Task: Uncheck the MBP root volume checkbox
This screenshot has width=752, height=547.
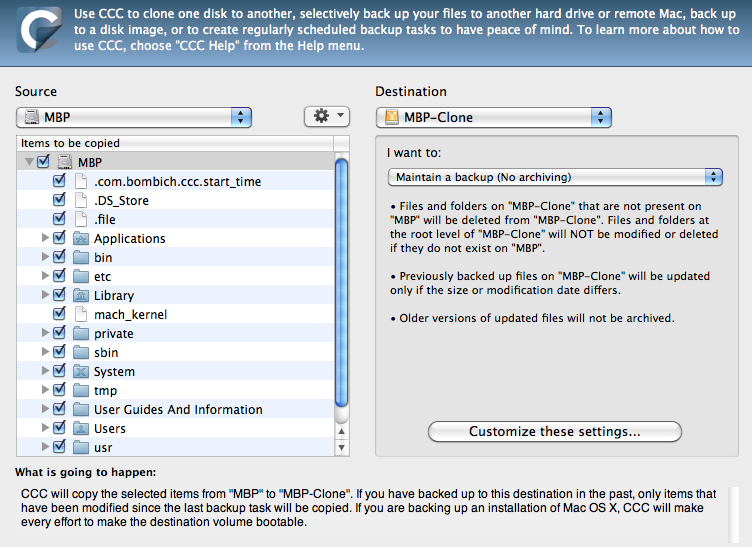Action: tap(43, 162)
